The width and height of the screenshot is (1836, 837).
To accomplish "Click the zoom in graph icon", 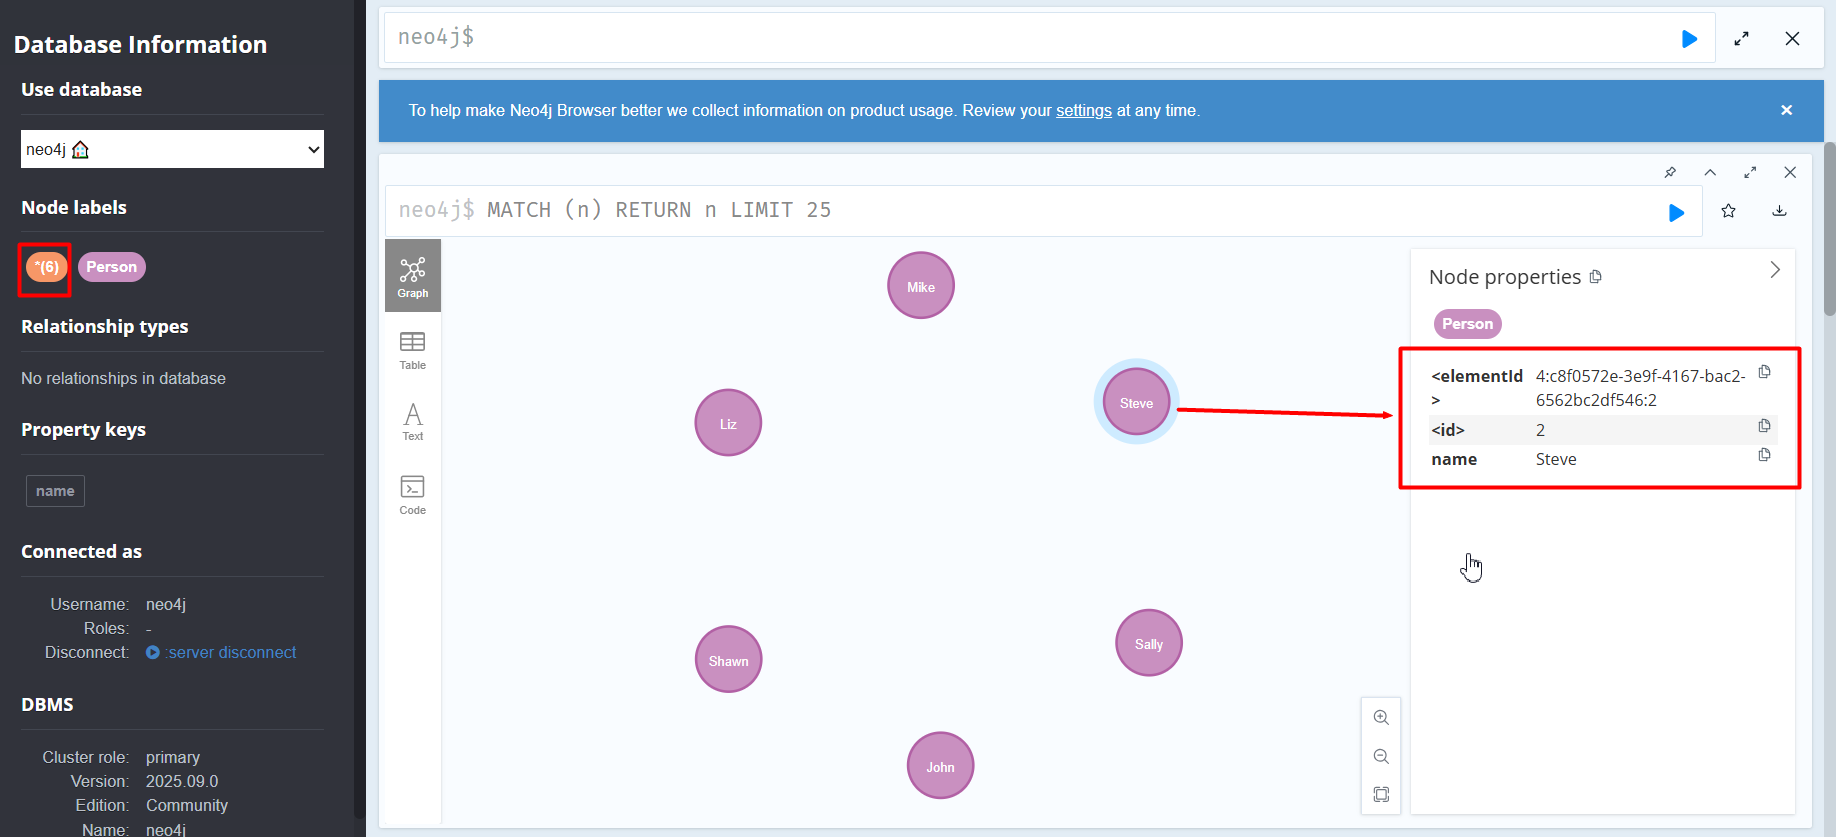I will coord(1381,717).
